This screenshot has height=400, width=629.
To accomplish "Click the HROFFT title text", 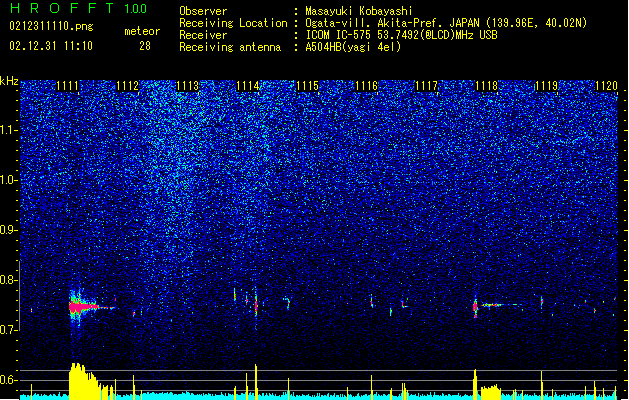I will coord(62,8).
